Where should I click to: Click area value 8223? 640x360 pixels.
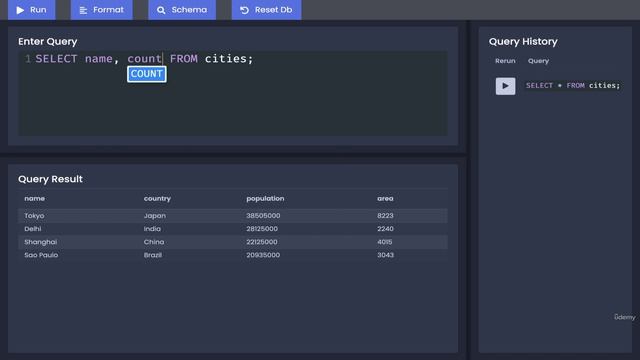385,216
